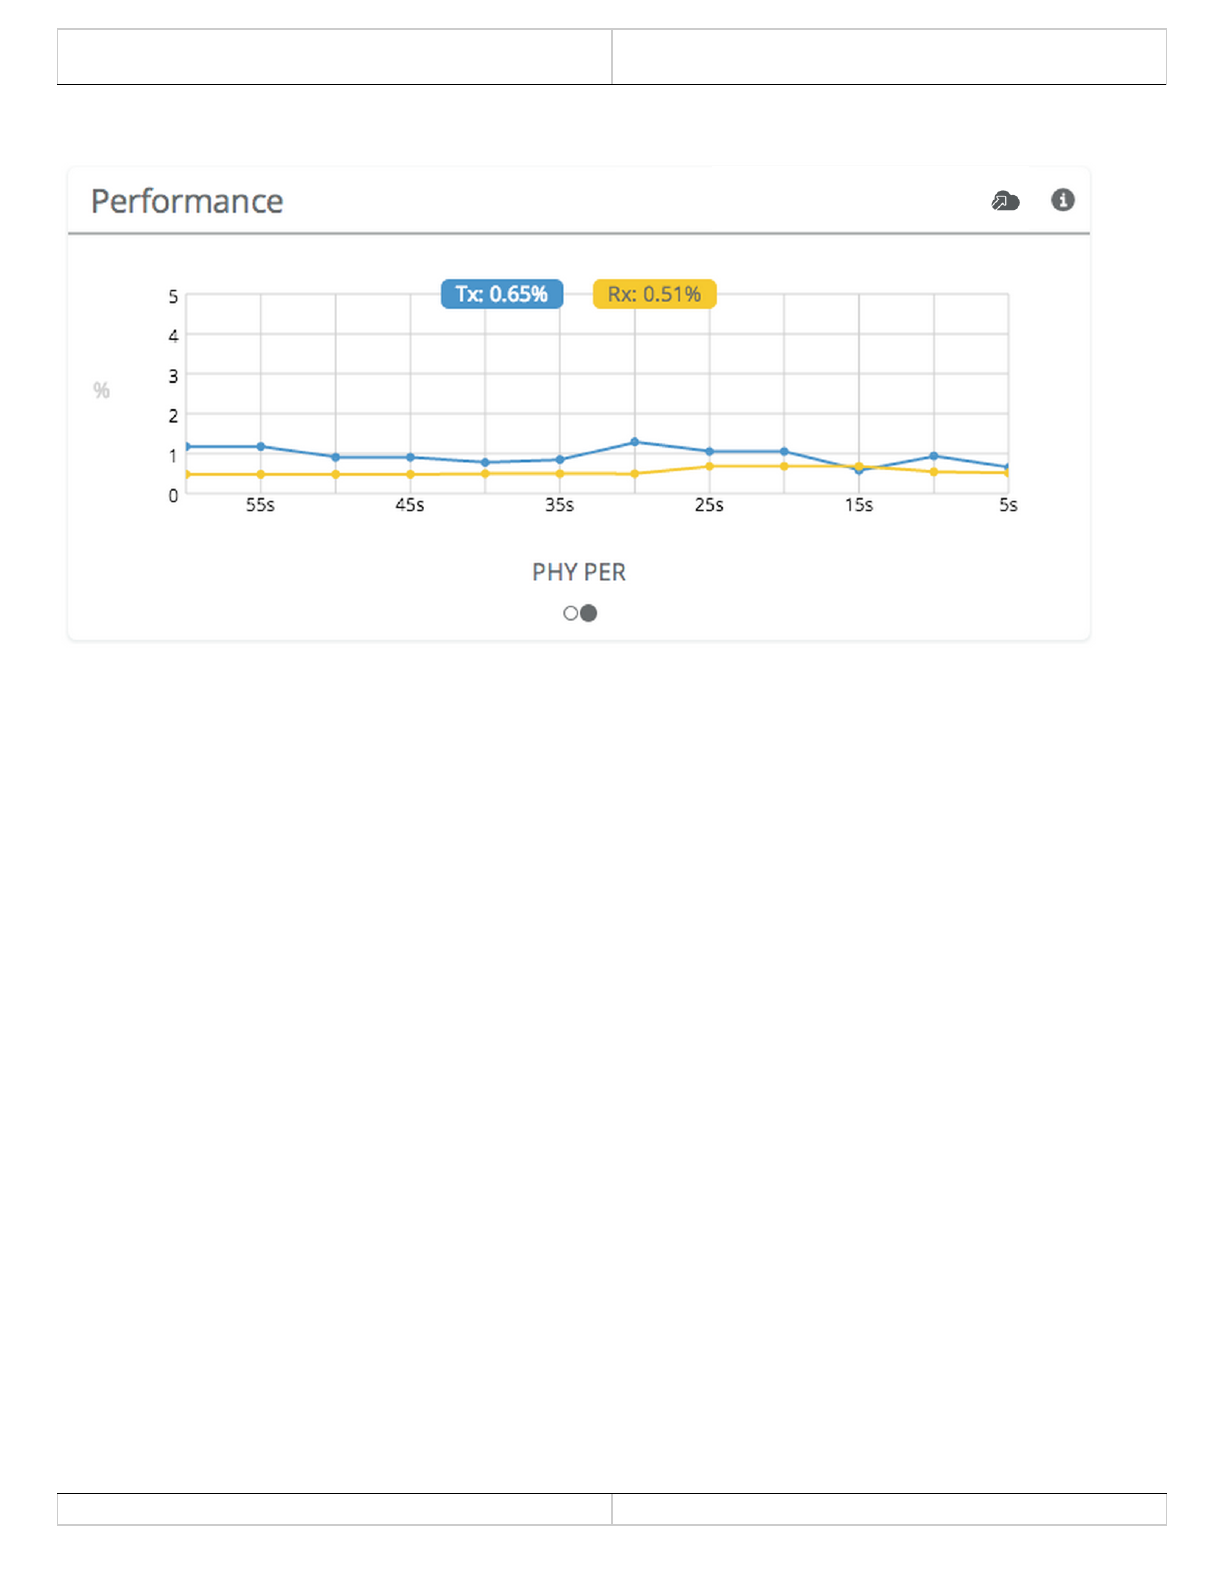Click yellow Rx data point at 45s
The width and height of the screenshot is (1224, 1584).
pos(410,474)
